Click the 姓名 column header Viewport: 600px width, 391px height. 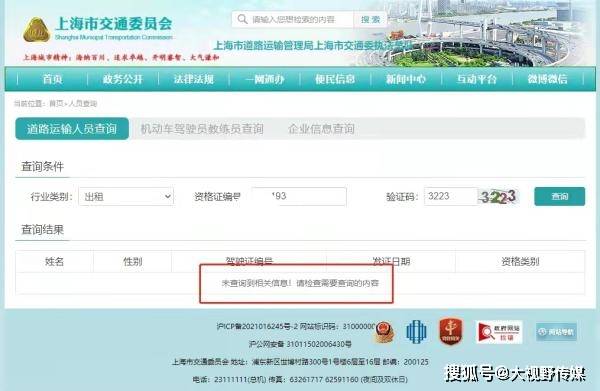54,262
